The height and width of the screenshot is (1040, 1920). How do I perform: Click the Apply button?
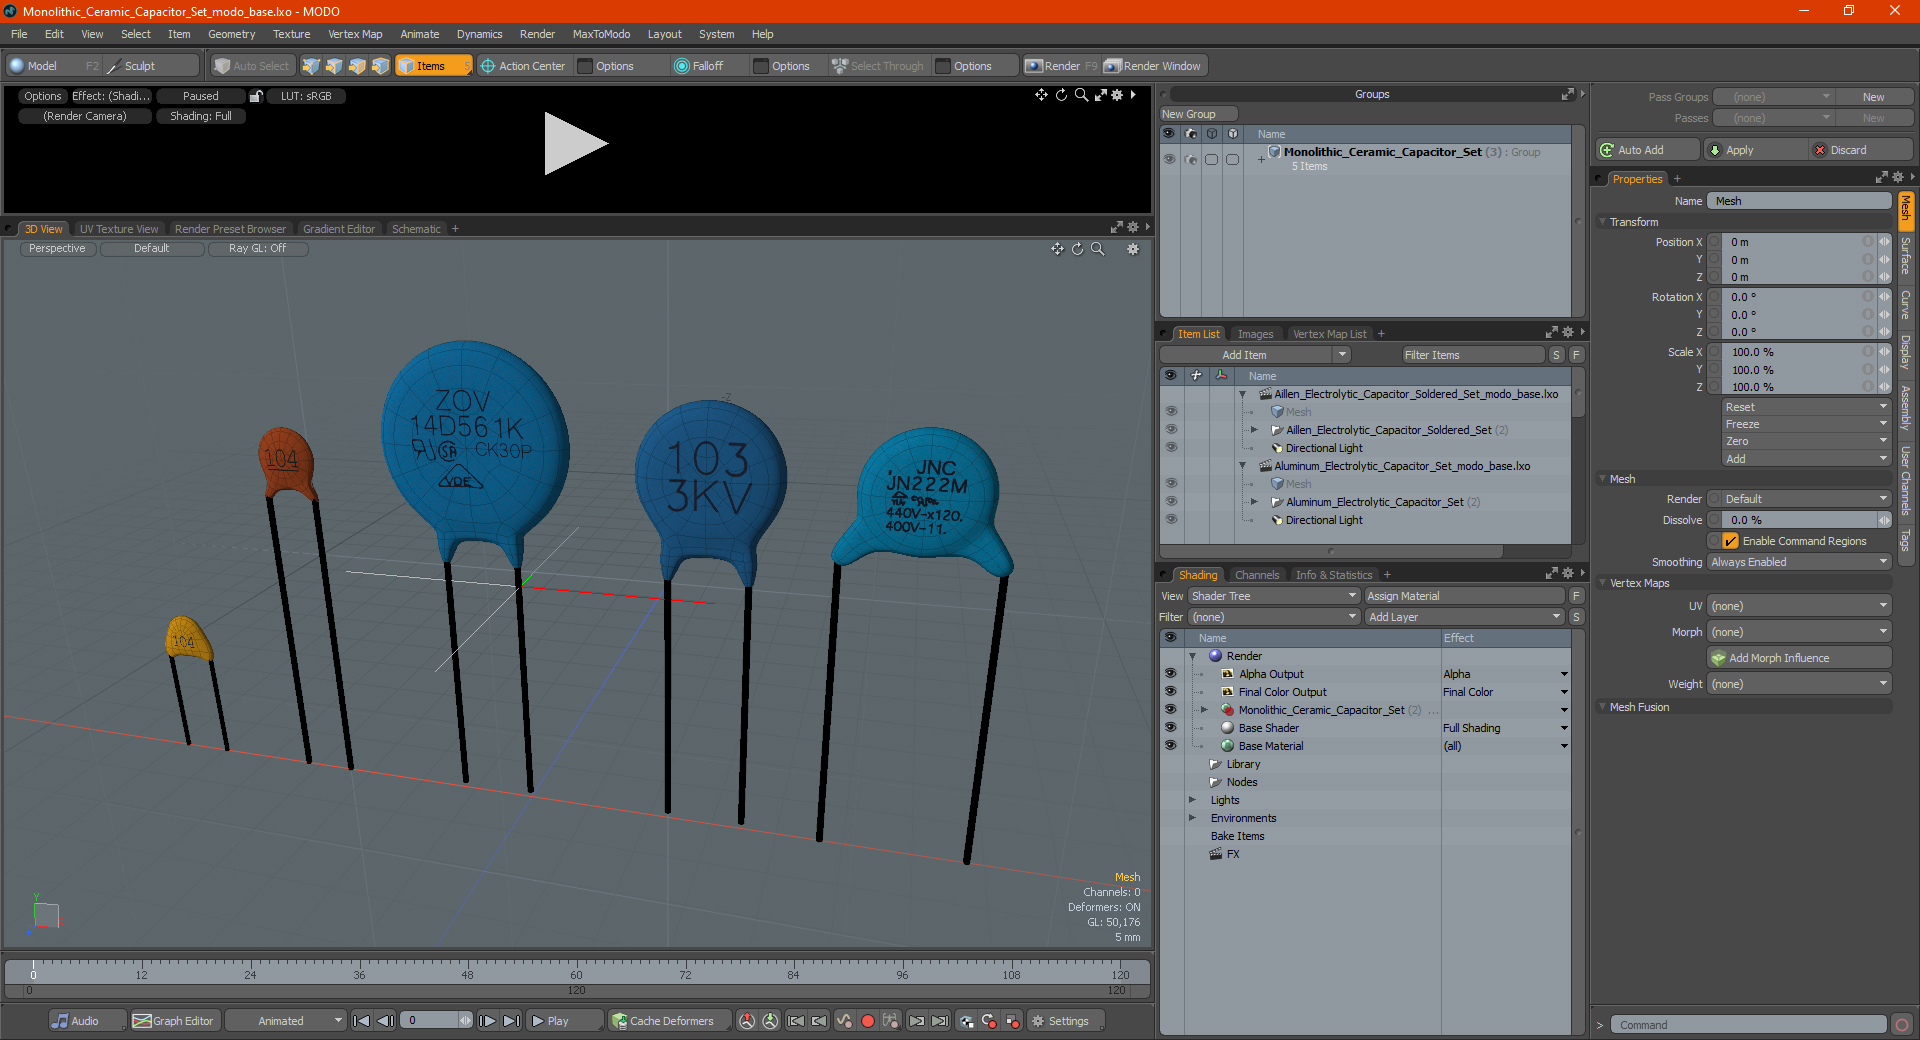(1756, 150)
